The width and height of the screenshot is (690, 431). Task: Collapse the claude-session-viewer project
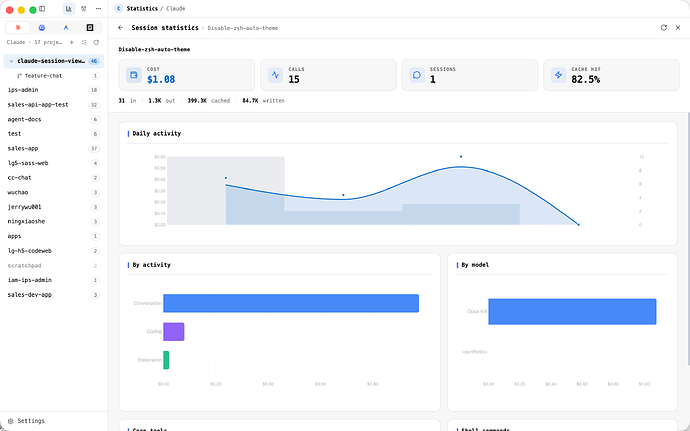11,61
